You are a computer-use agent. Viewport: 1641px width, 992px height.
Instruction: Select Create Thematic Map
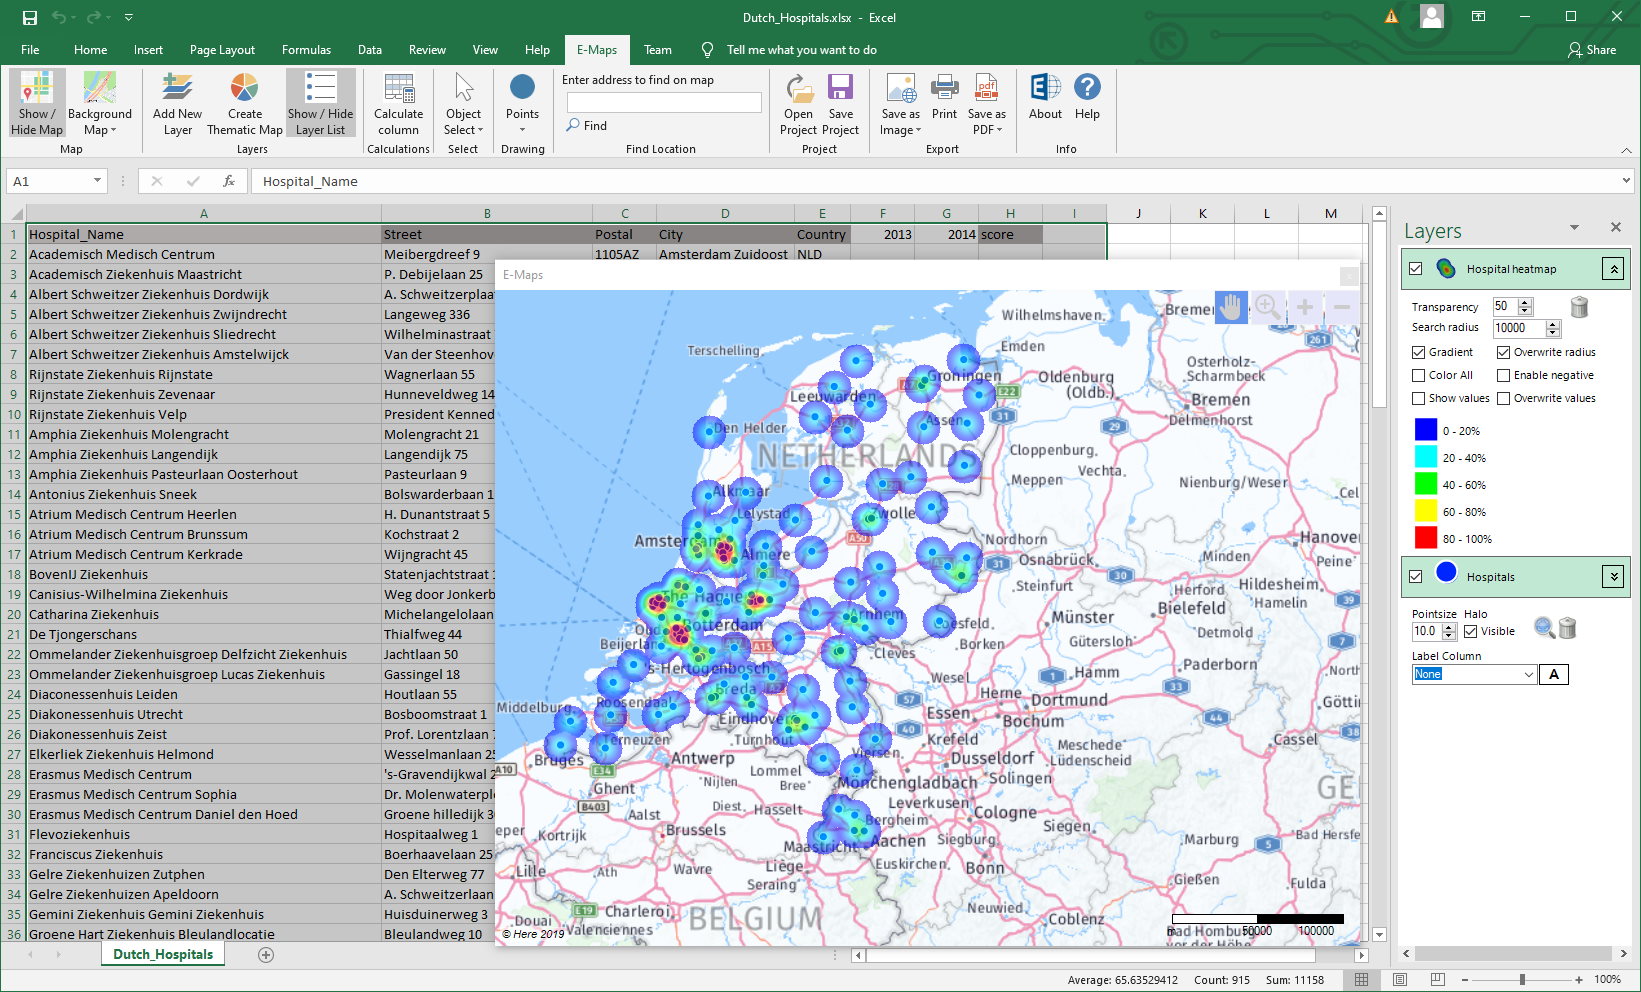coord(243,103)
